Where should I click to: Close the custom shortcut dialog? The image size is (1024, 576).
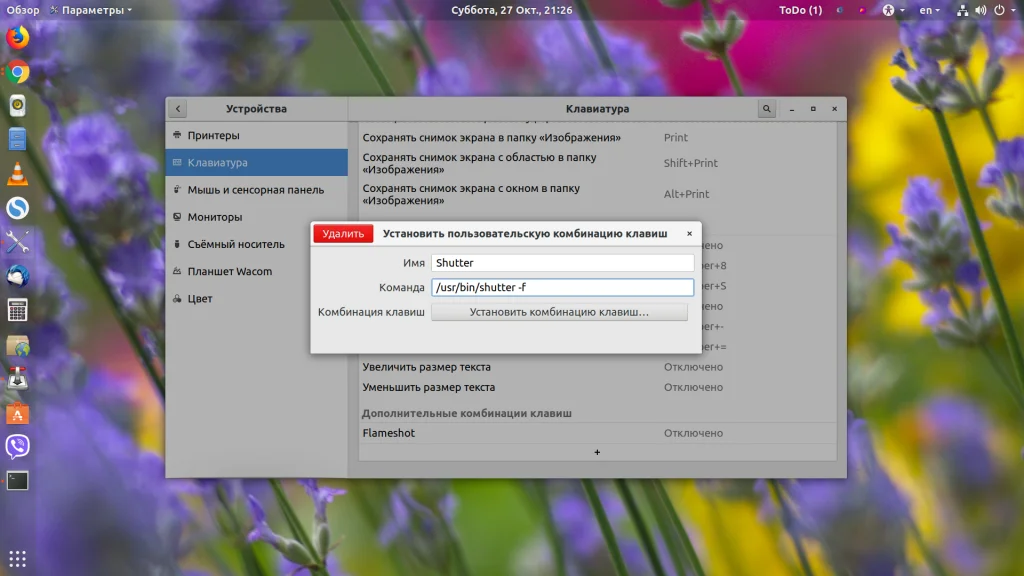pyautogui.click(x=689, y=233)
